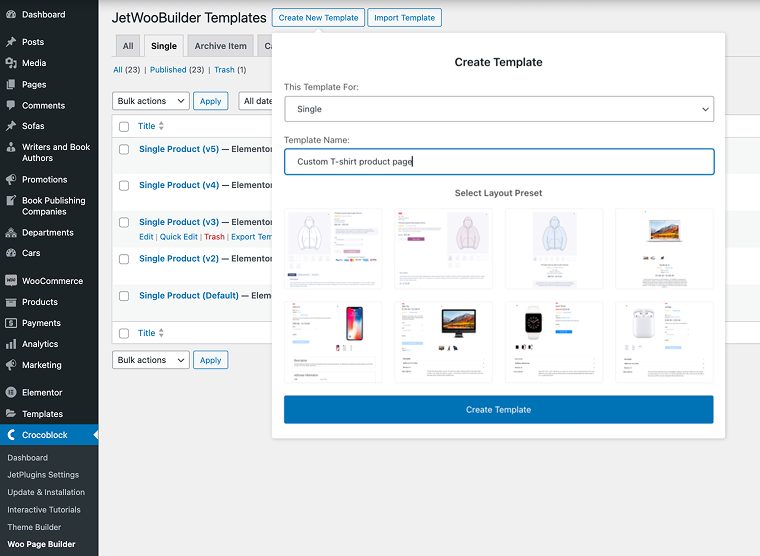760x556 pixels.
Task: Click the Import Template button
Action: 405,18
